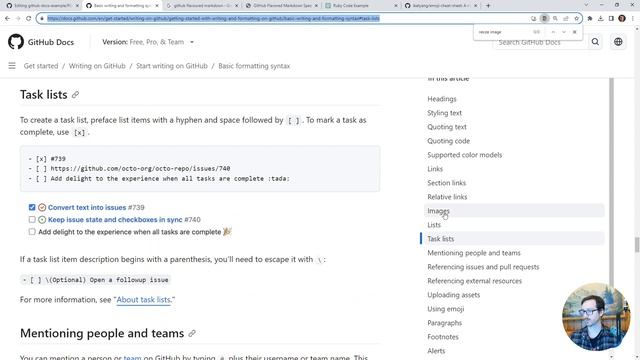
Task: Jump to Styling text section
Action: click(x=444, y=113)
